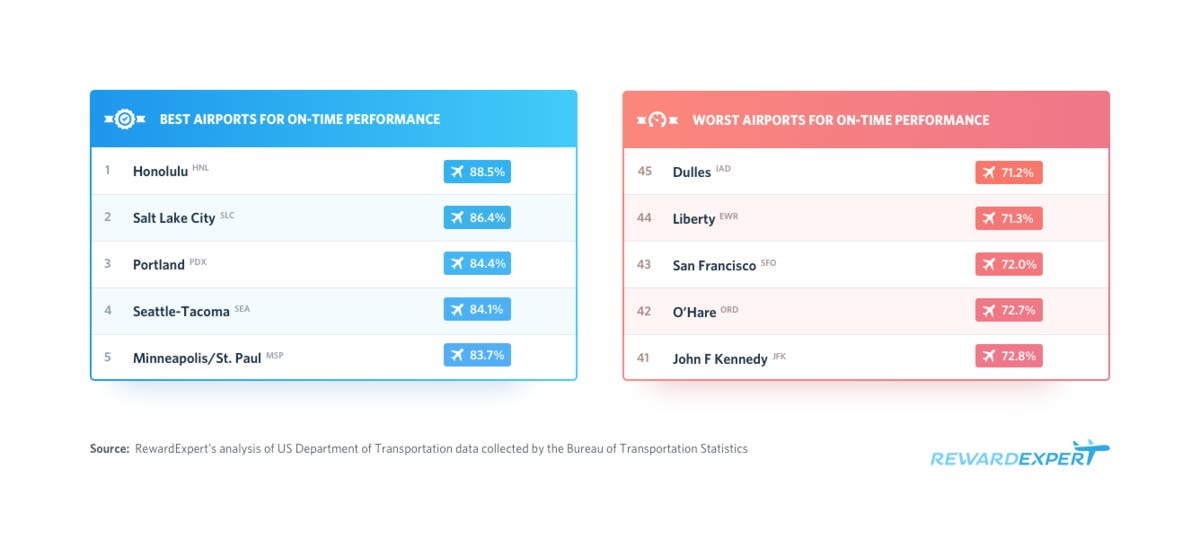
Task: Select the Honolulu HNL row
Action: point(333,171)
